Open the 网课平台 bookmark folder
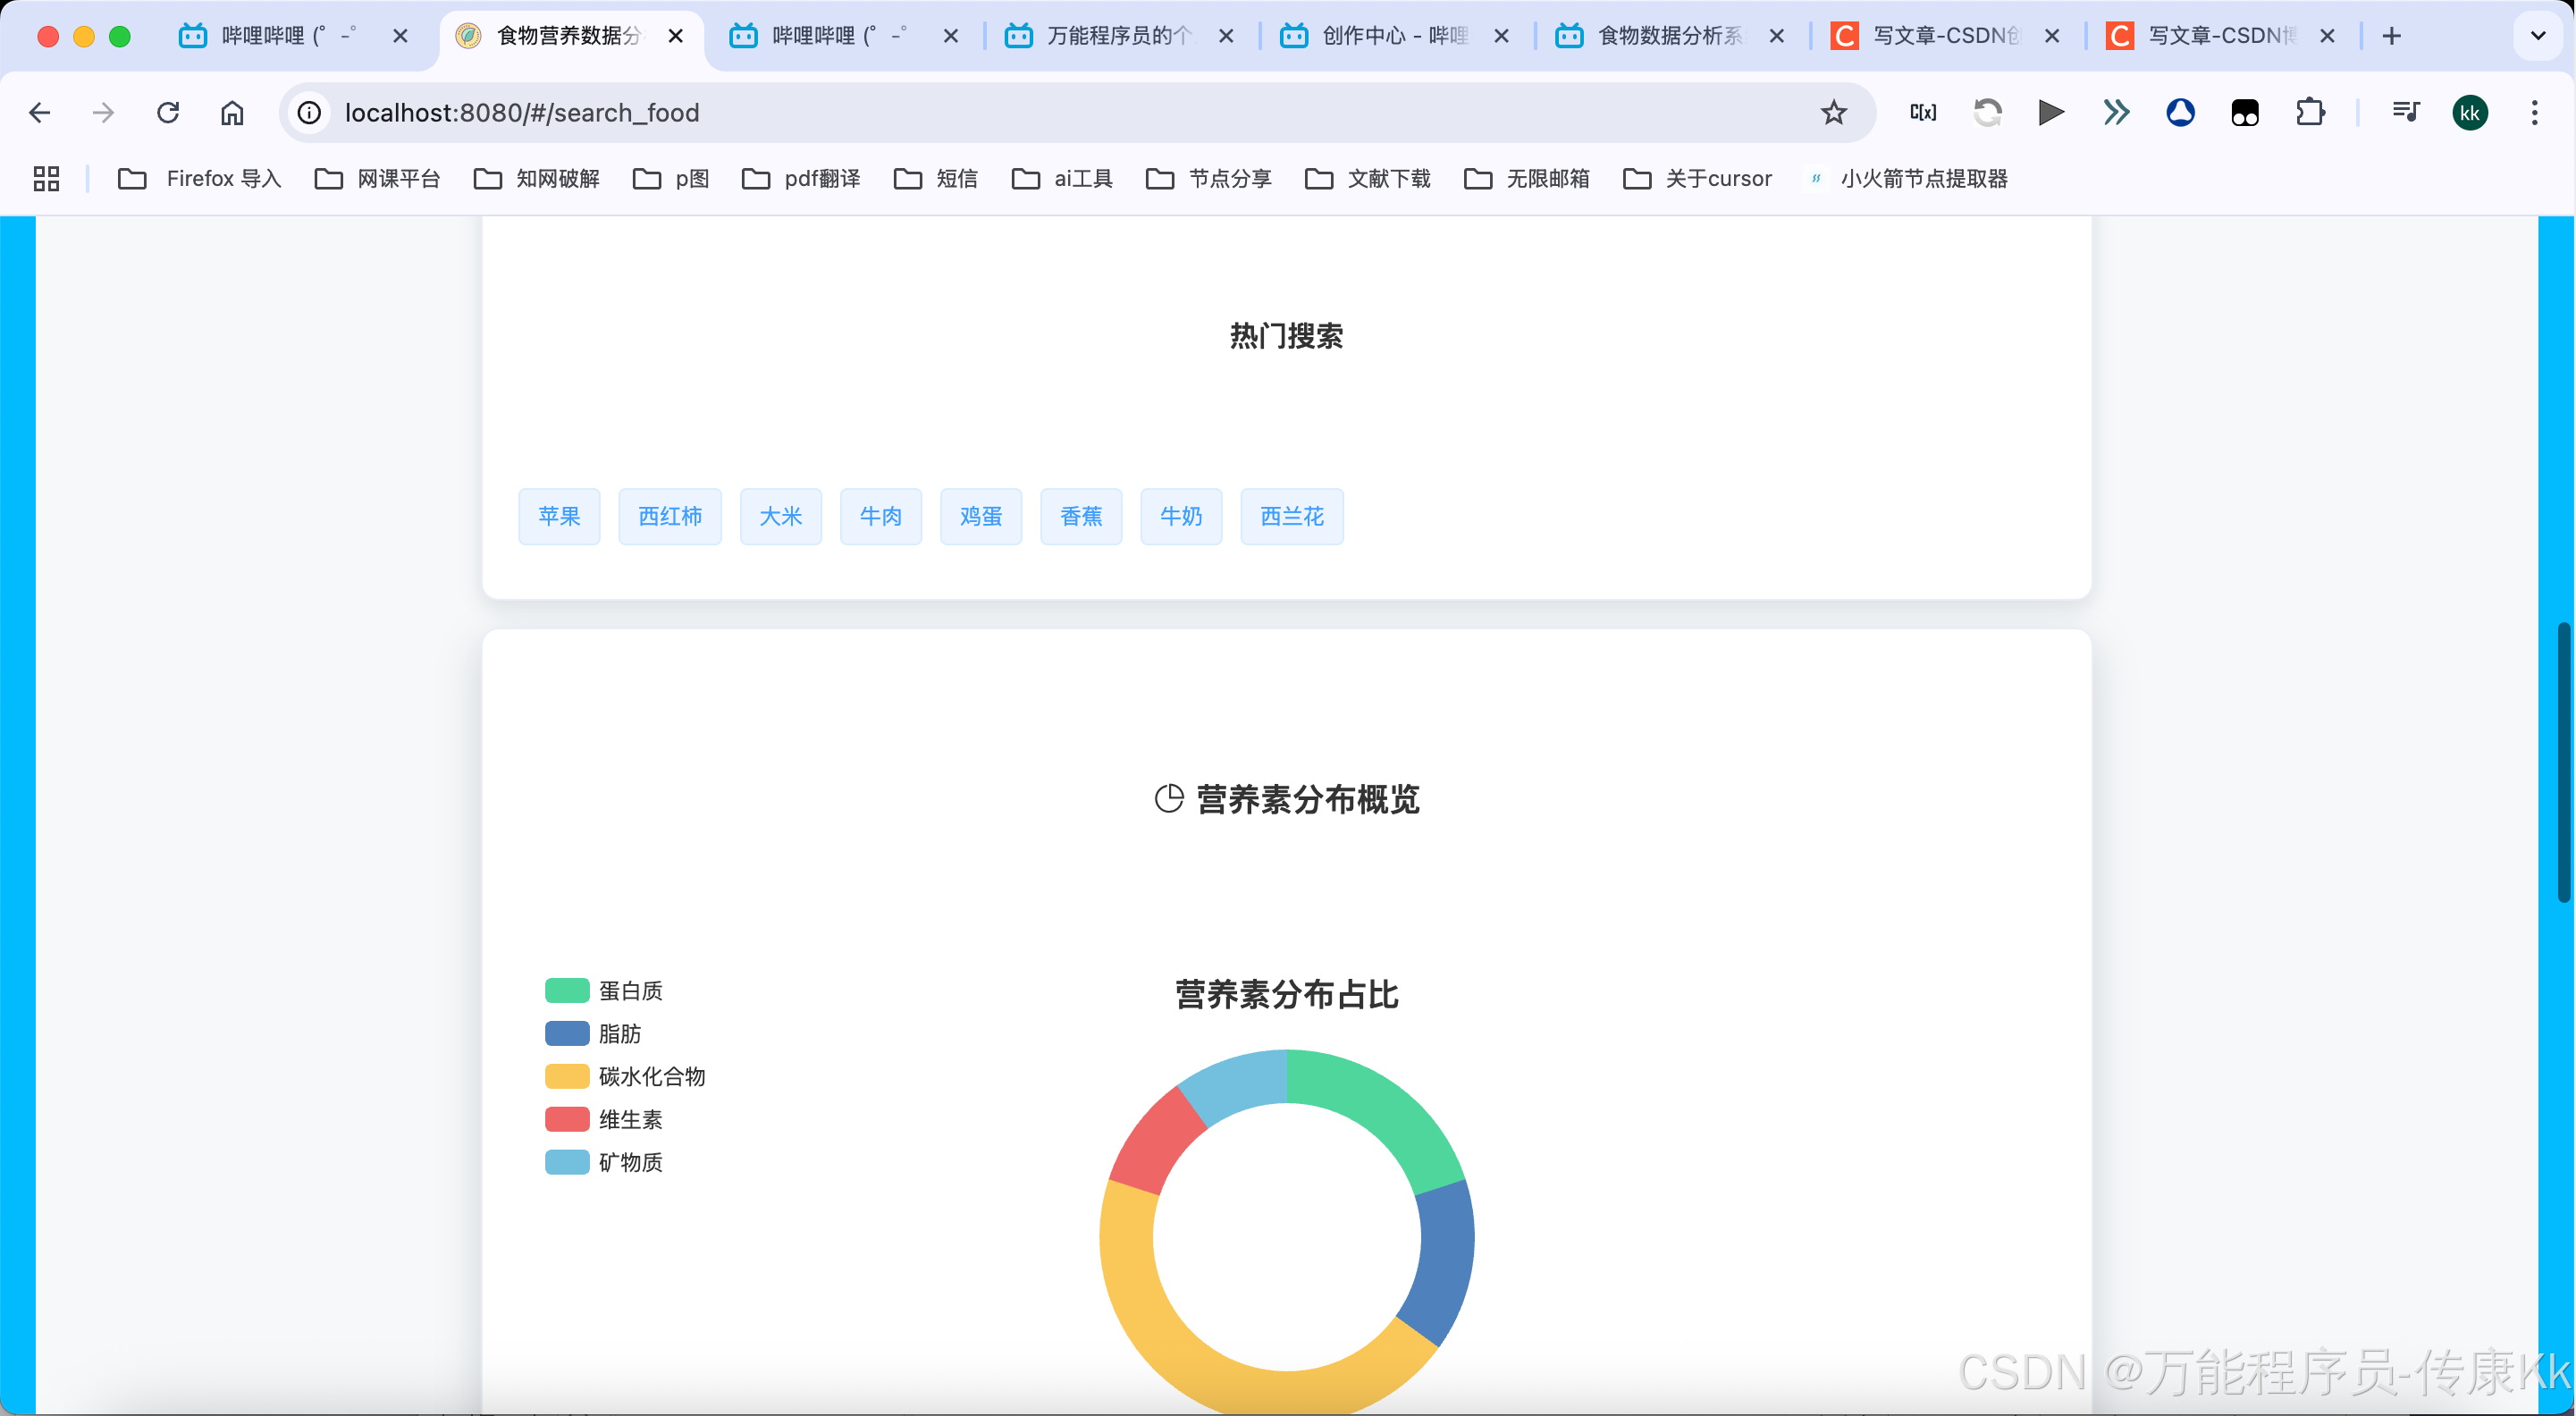Image resolution: width=2576 pixels, height=1416 pixels. pyautogui.click(x=378, y=178)
